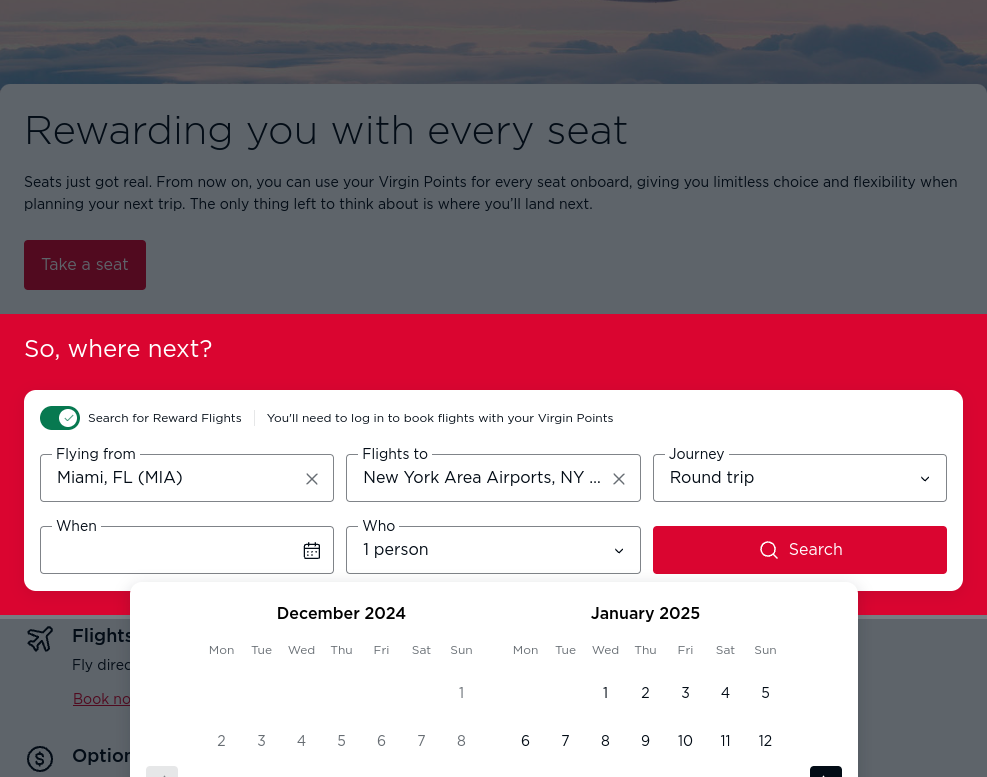Expand the Journey Round trip dropdown
987x777 pixels.
tap(799, 478)
